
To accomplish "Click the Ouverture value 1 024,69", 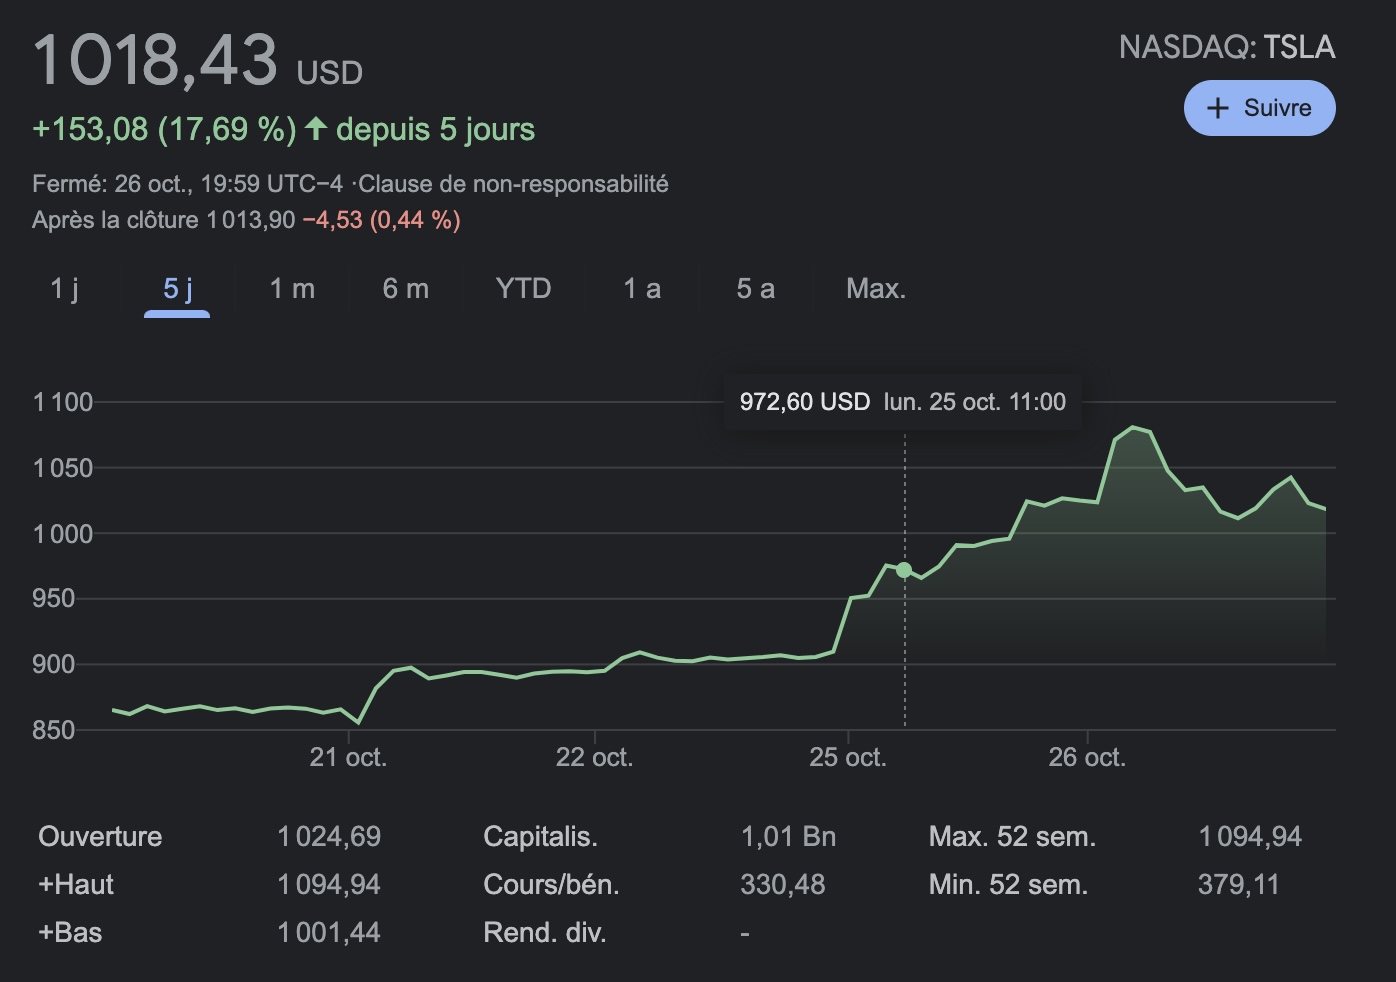I will [x=329, y=836].
